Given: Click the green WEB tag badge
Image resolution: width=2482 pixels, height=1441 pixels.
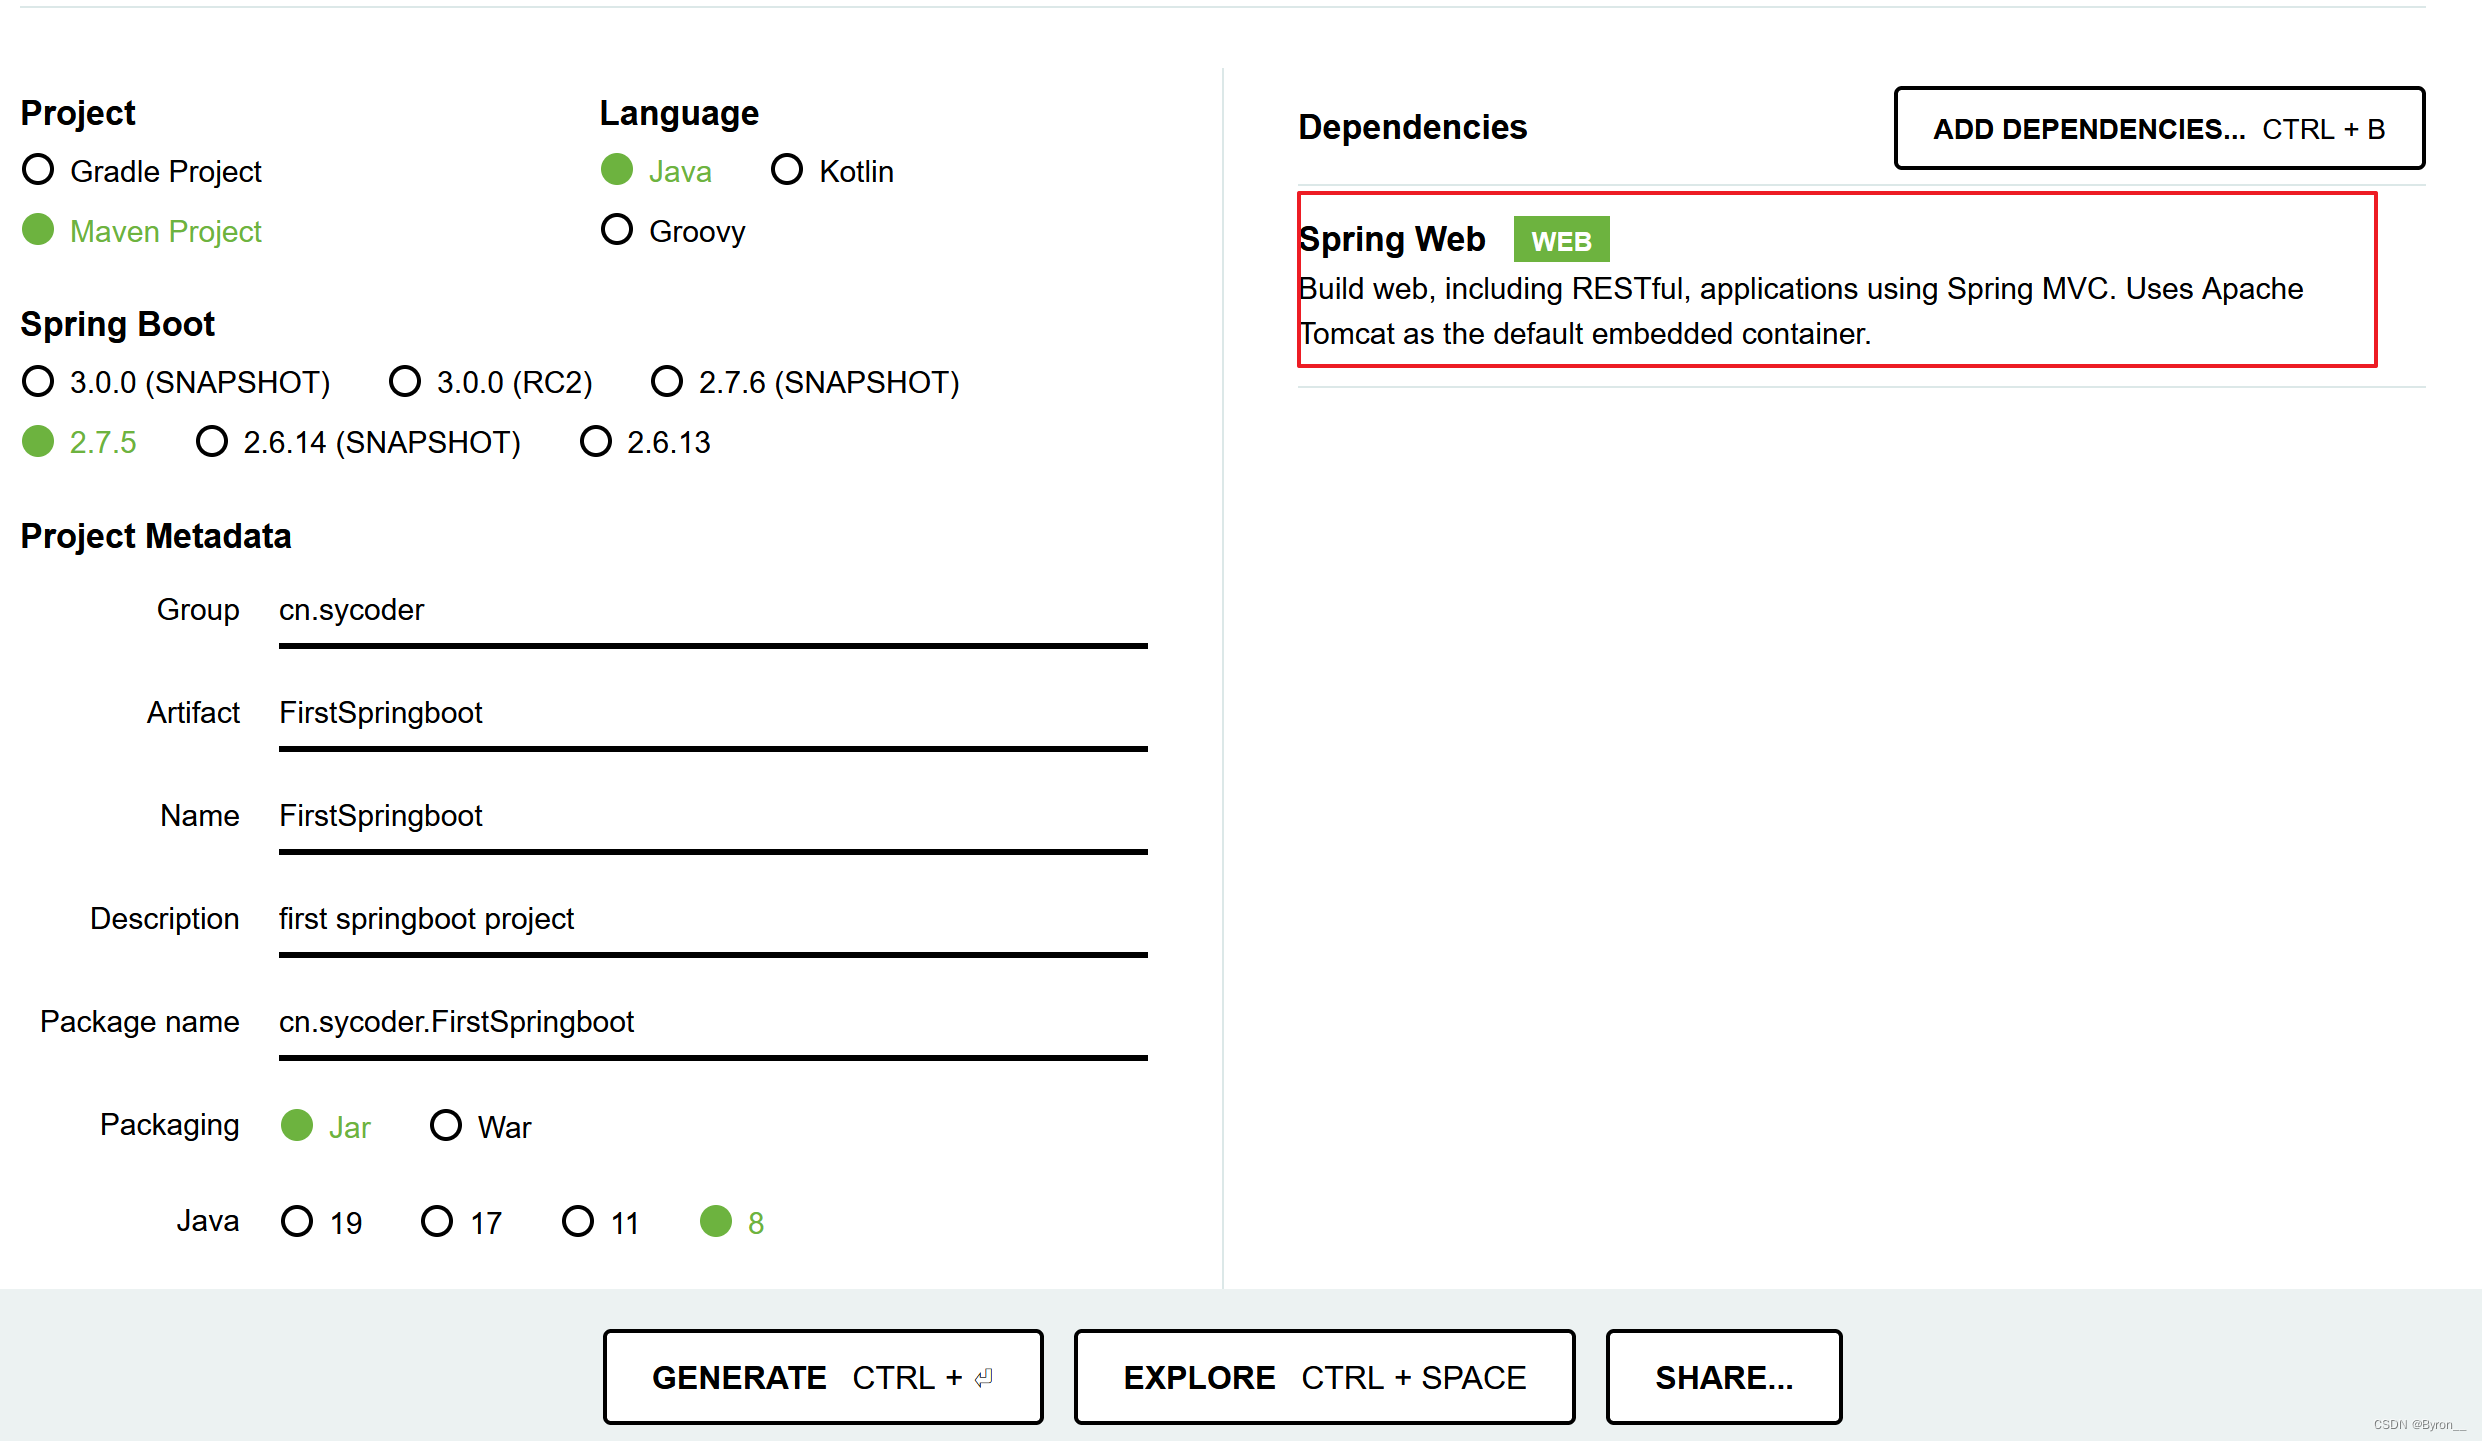Looking at the screenshot, I should click(1561, 240).
